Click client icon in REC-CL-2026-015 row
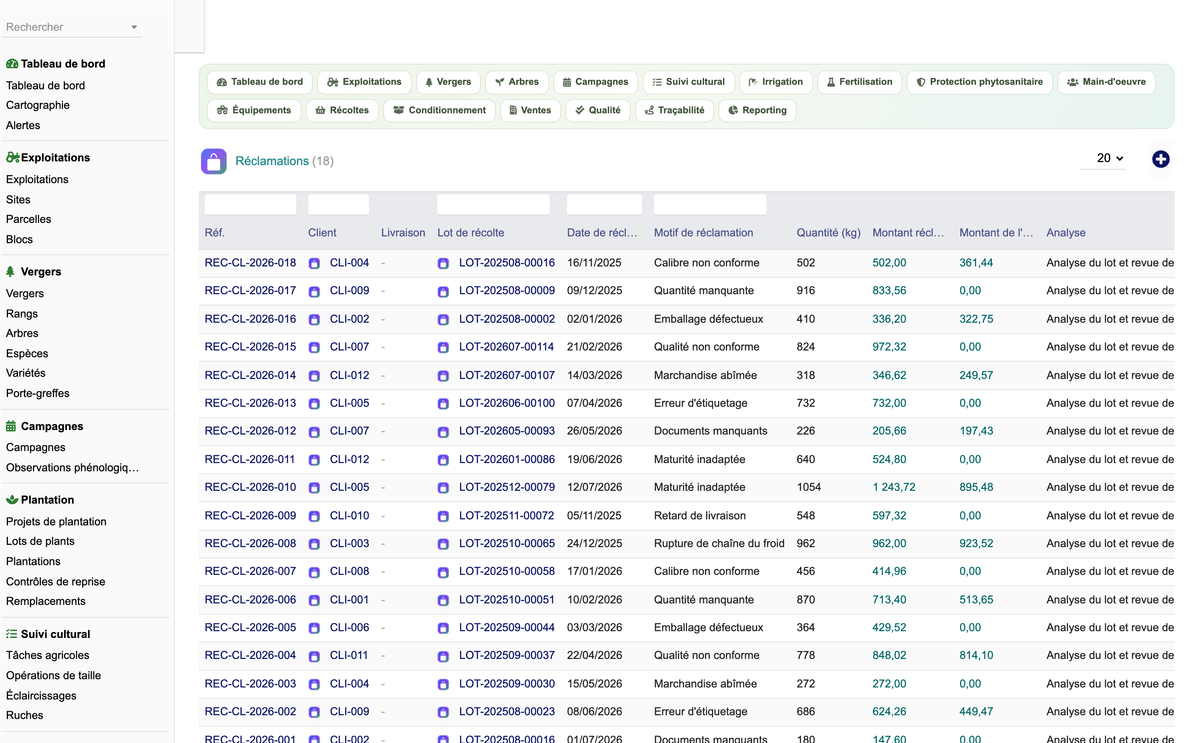 [314, 348]
